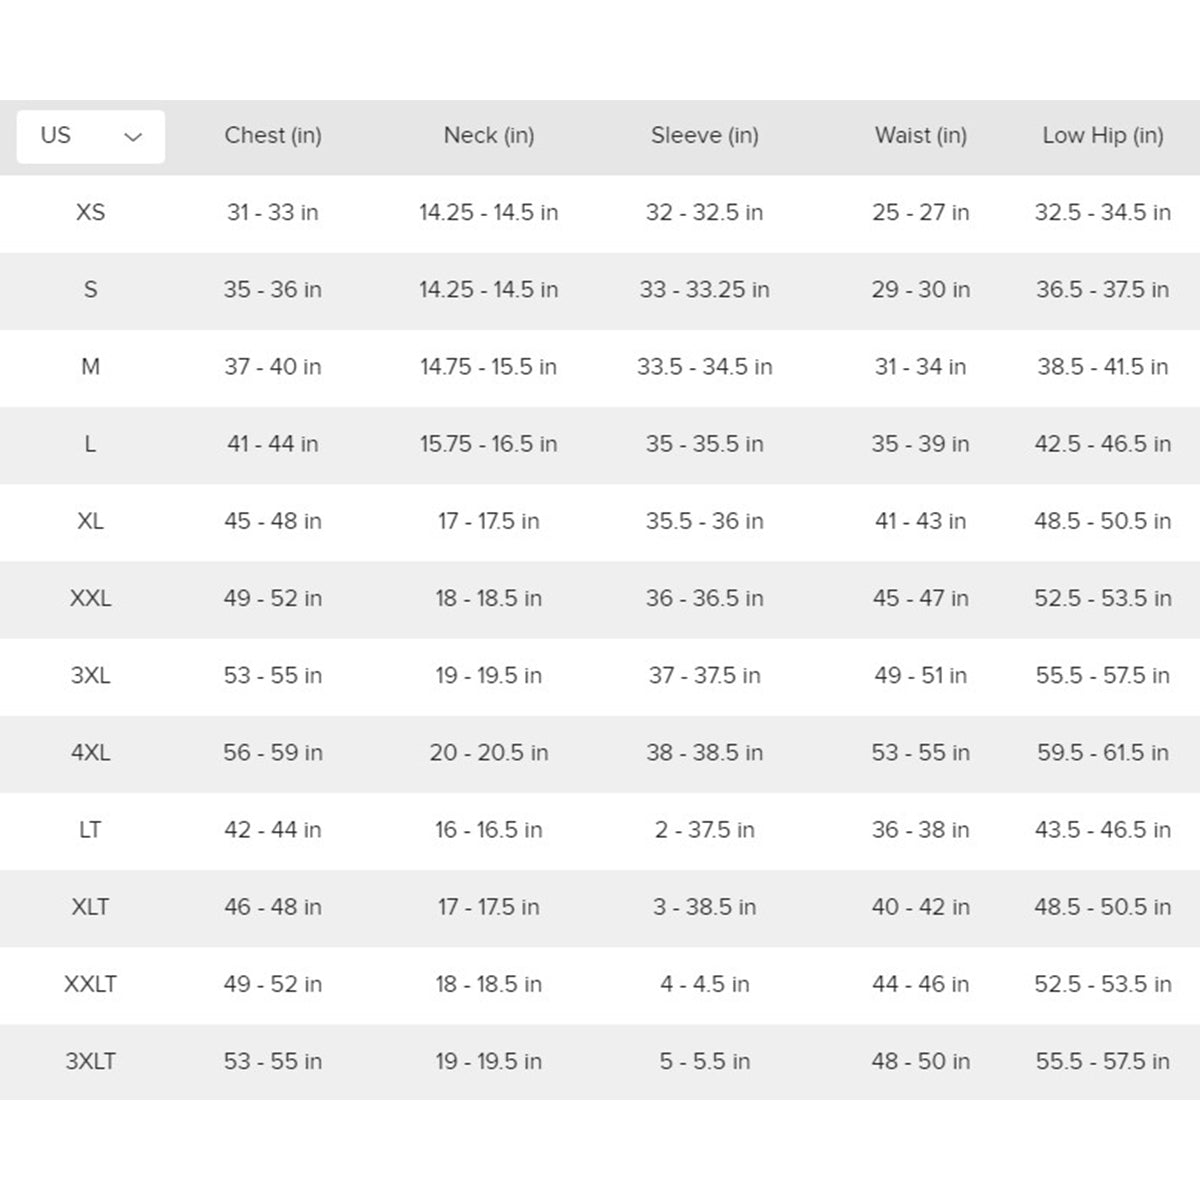Select the XXLT size row label
The image size is (1200, 1200).
point(90,984)
